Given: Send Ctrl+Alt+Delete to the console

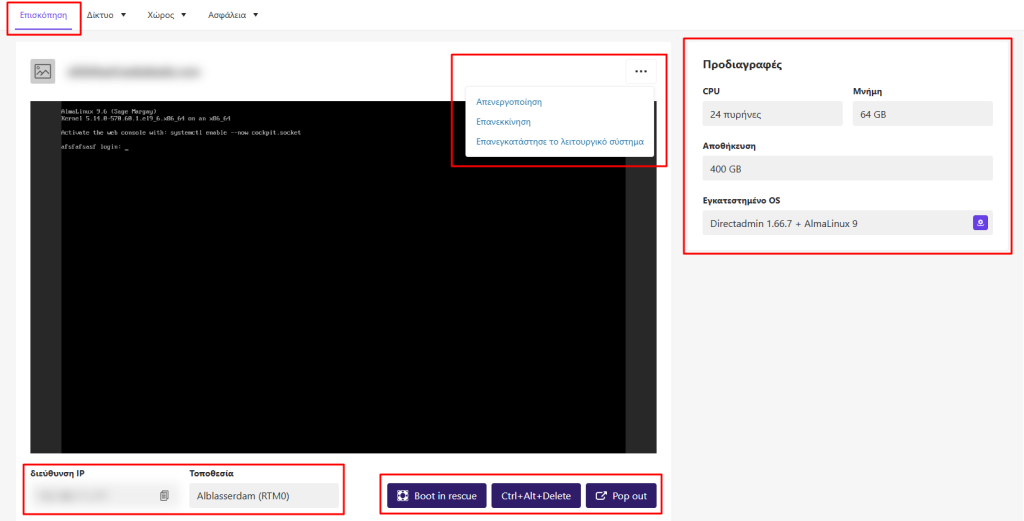Looking at the screenshot, I should [x=535, y=496].
